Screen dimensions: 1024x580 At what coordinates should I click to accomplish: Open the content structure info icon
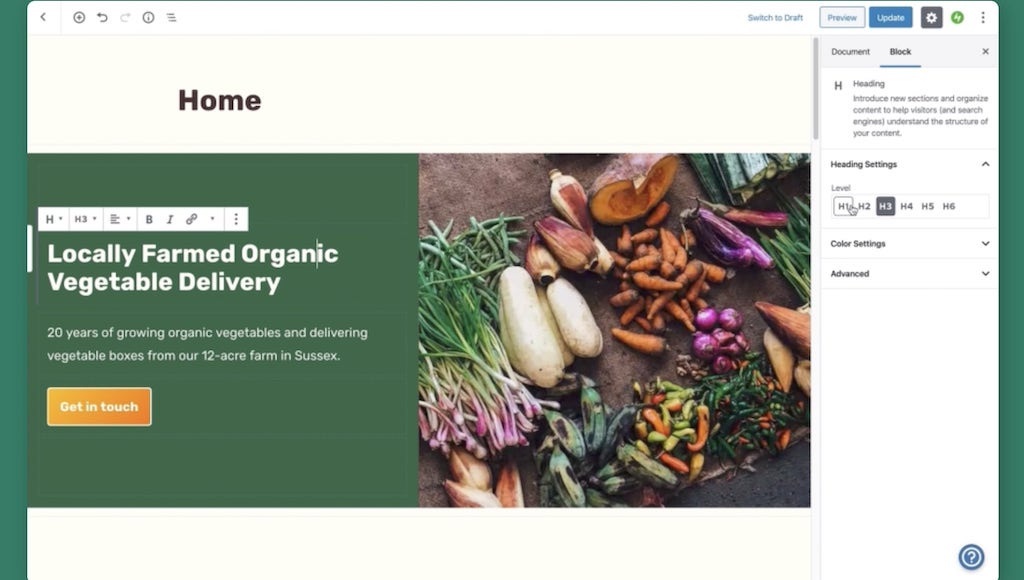[149, 18]
